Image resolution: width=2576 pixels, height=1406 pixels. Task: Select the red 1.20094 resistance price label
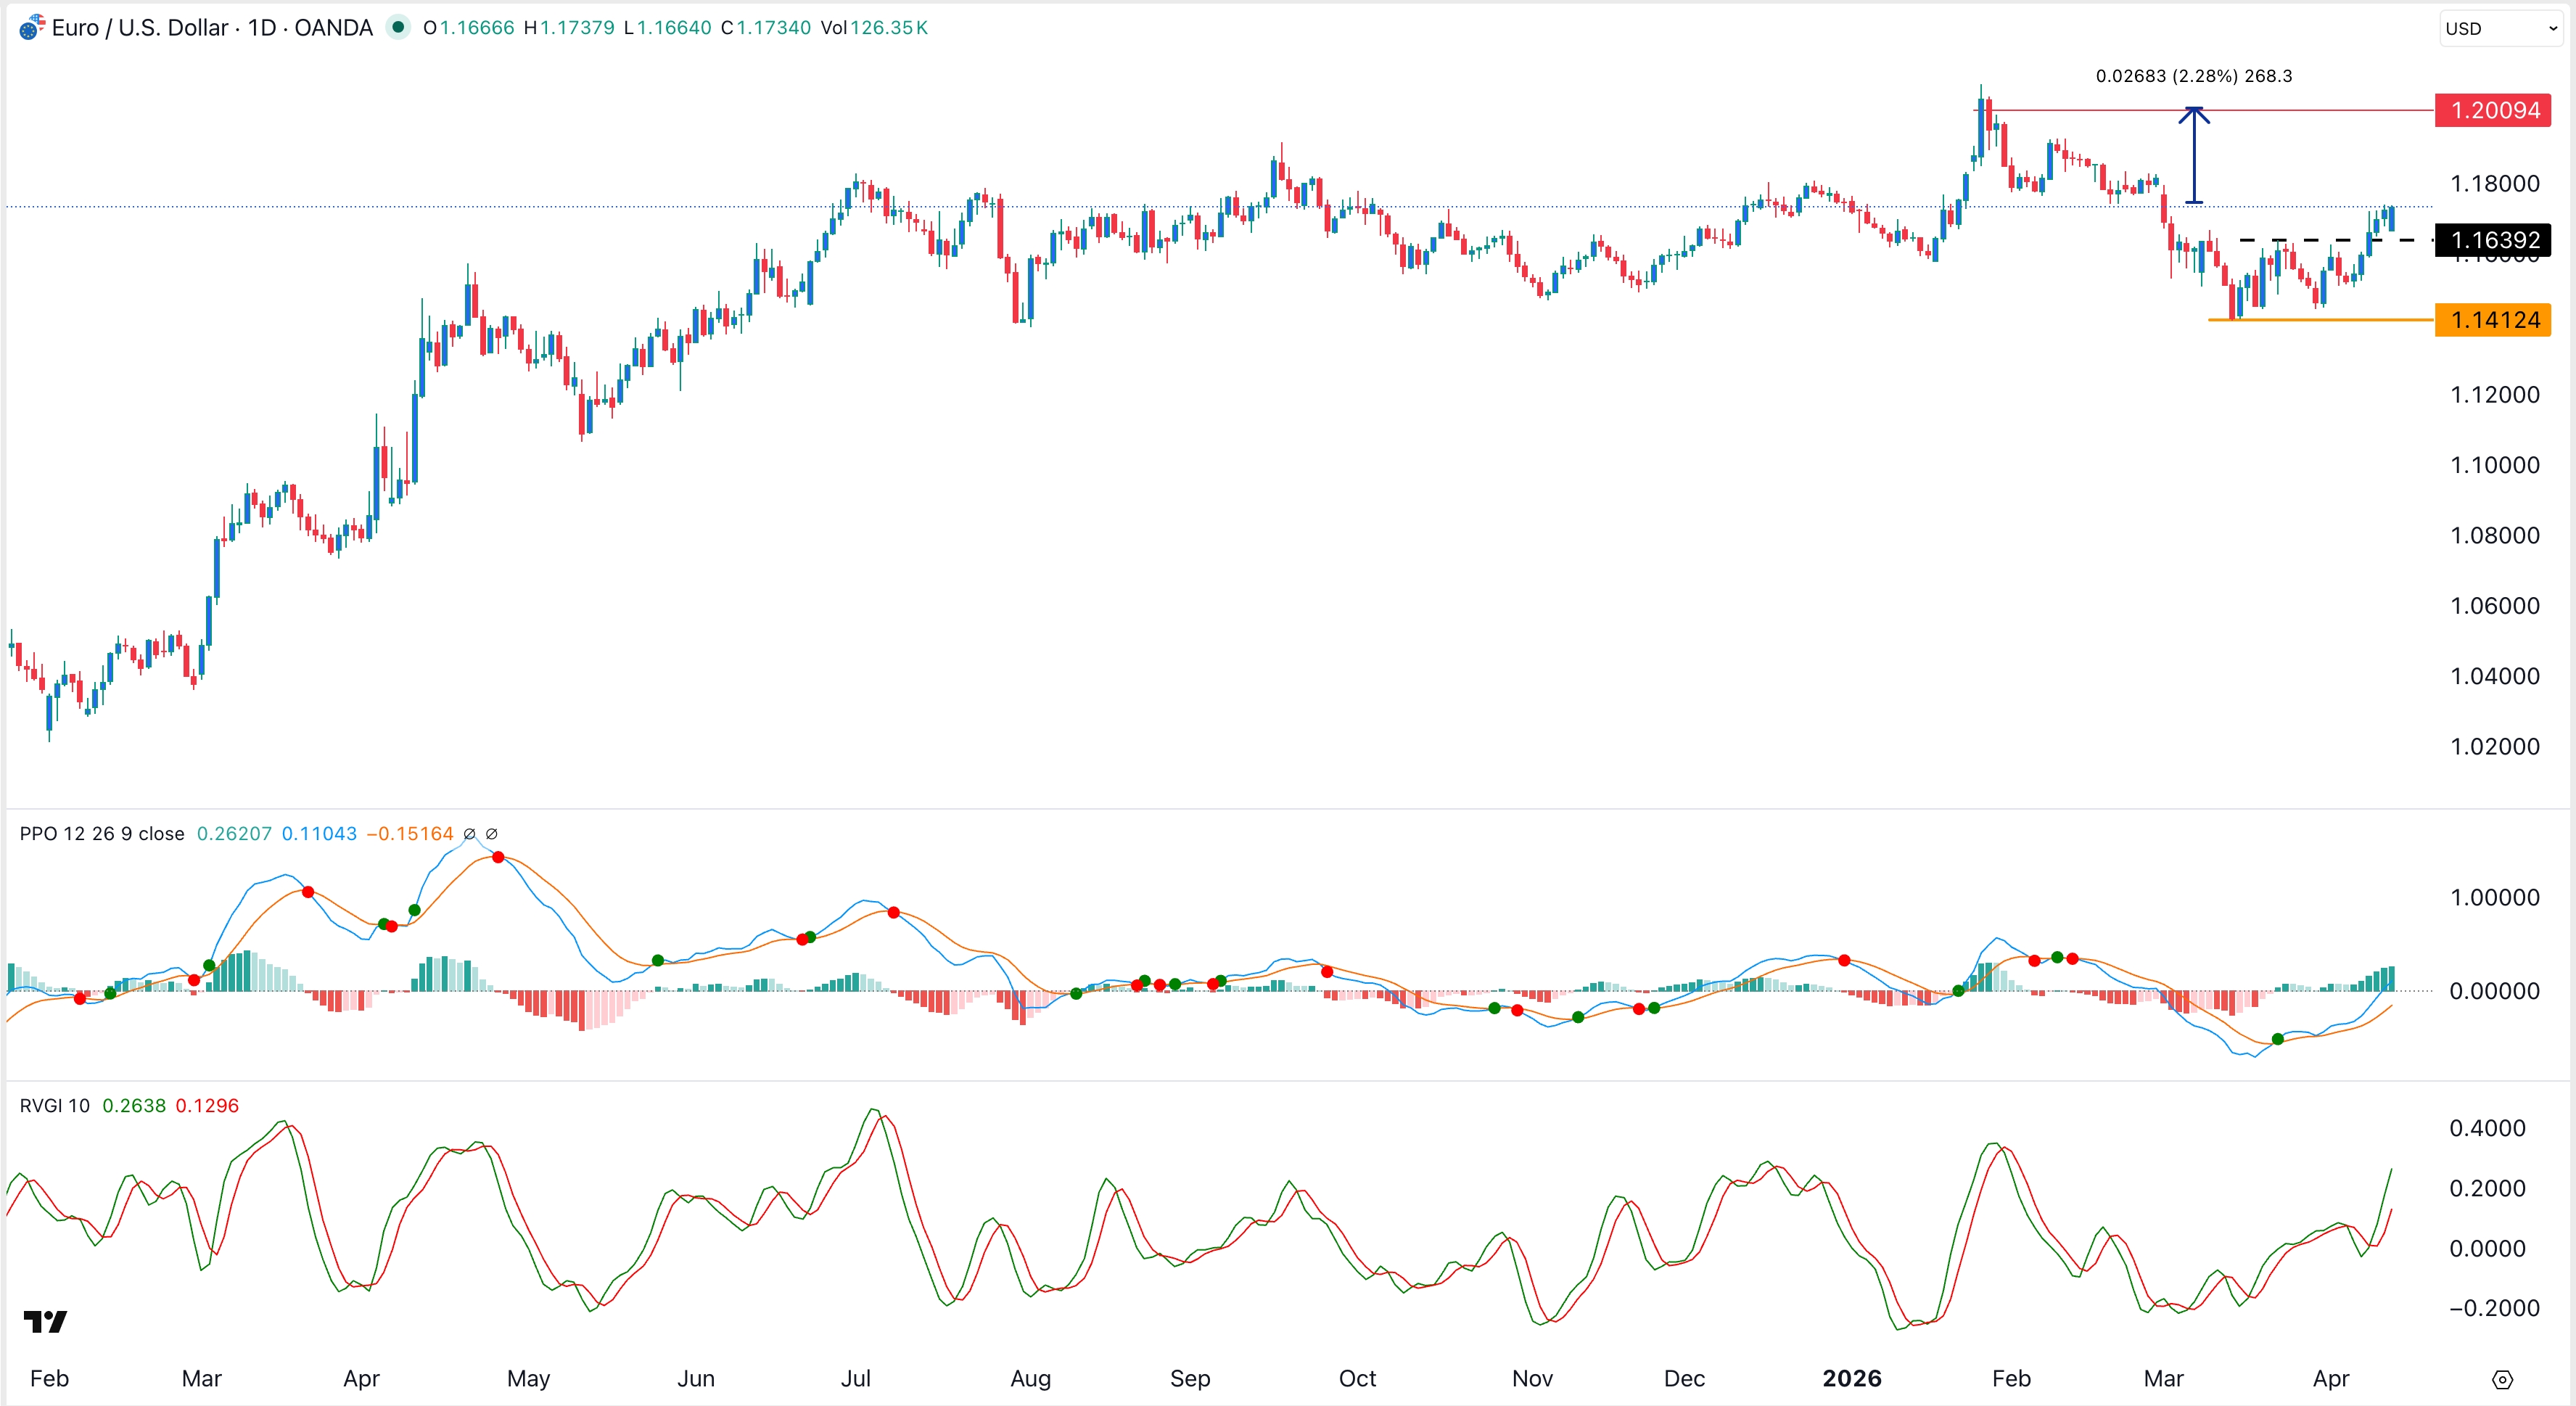(2494, 110)
